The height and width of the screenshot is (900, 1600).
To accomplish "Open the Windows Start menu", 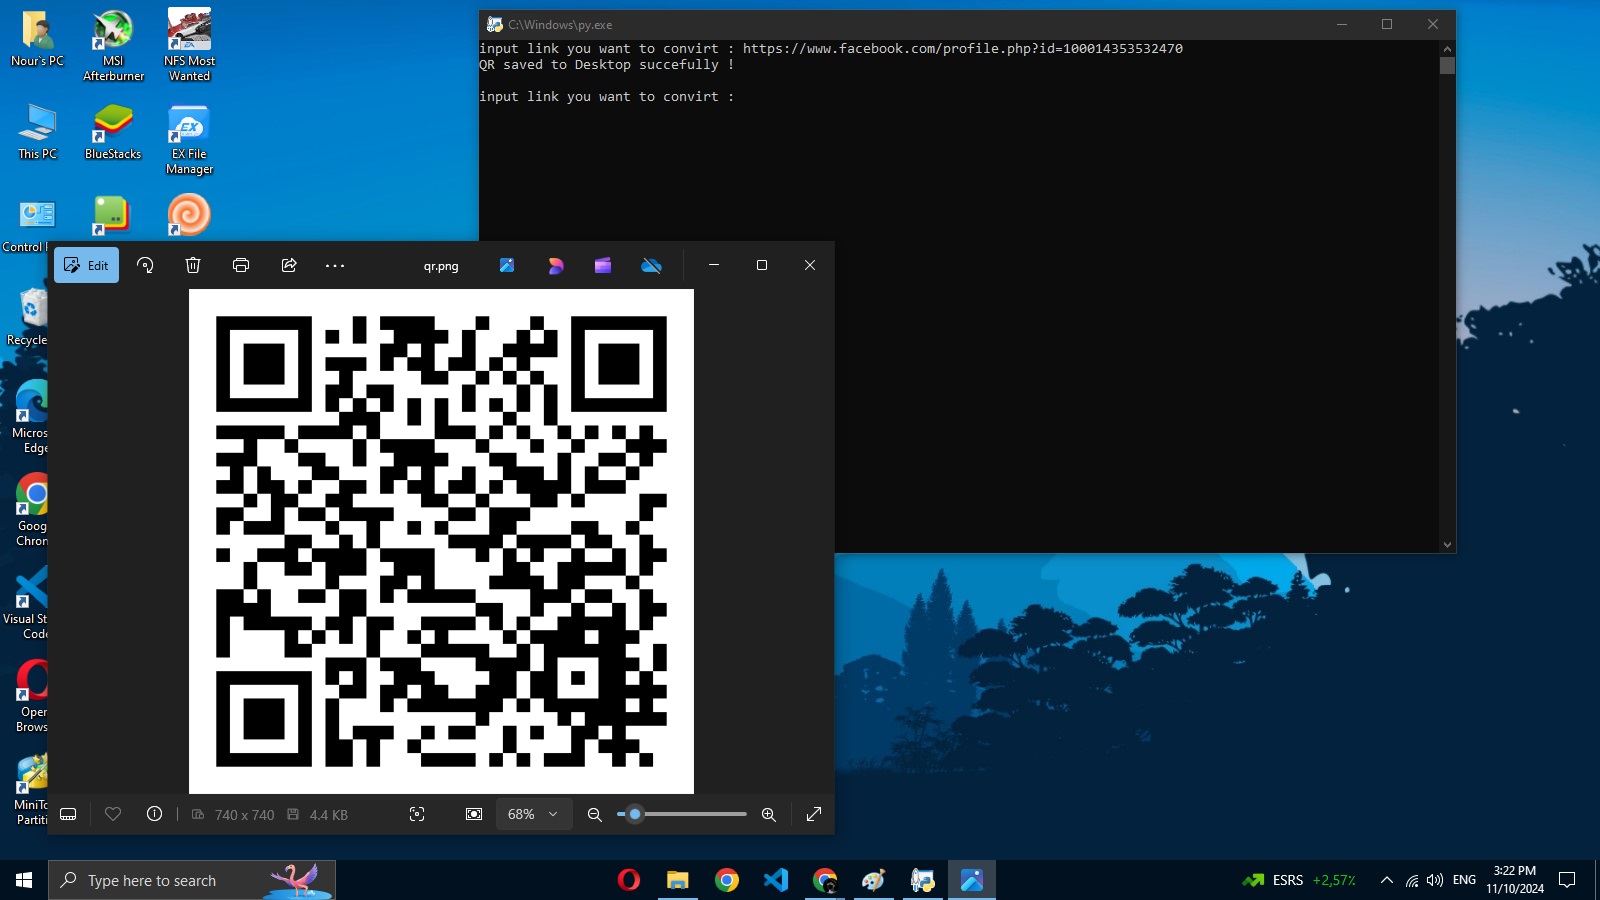I will point(24,880).
